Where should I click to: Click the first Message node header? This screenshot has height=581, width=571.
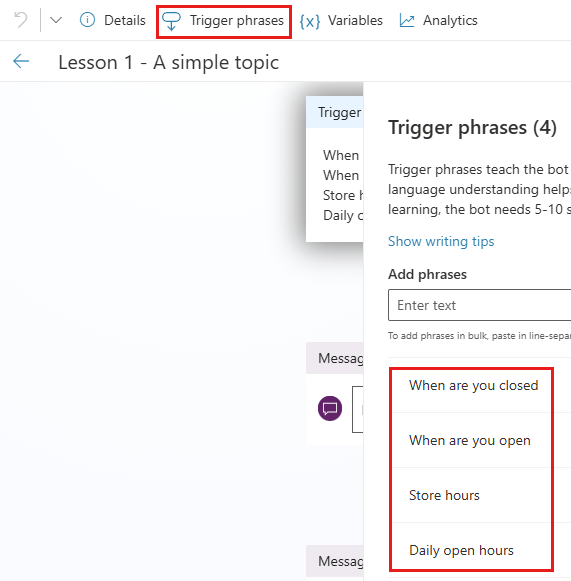tap(335, 358)
